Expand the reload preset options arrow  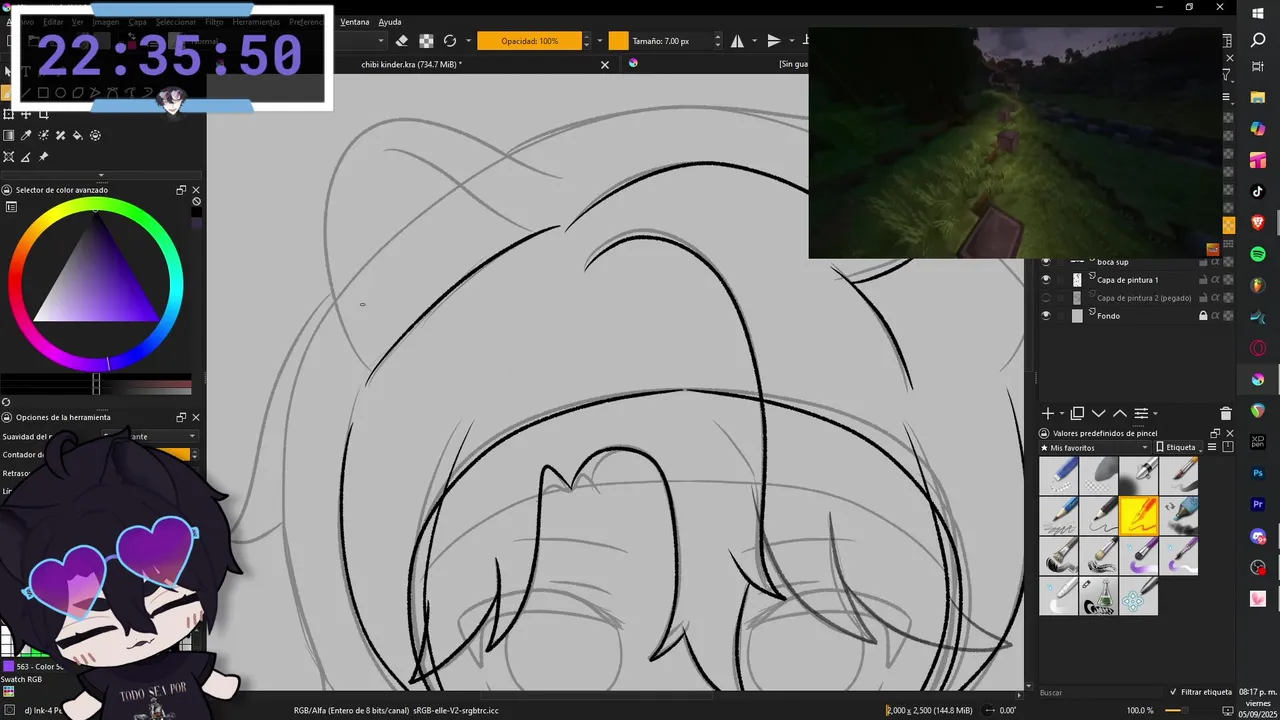468,41
